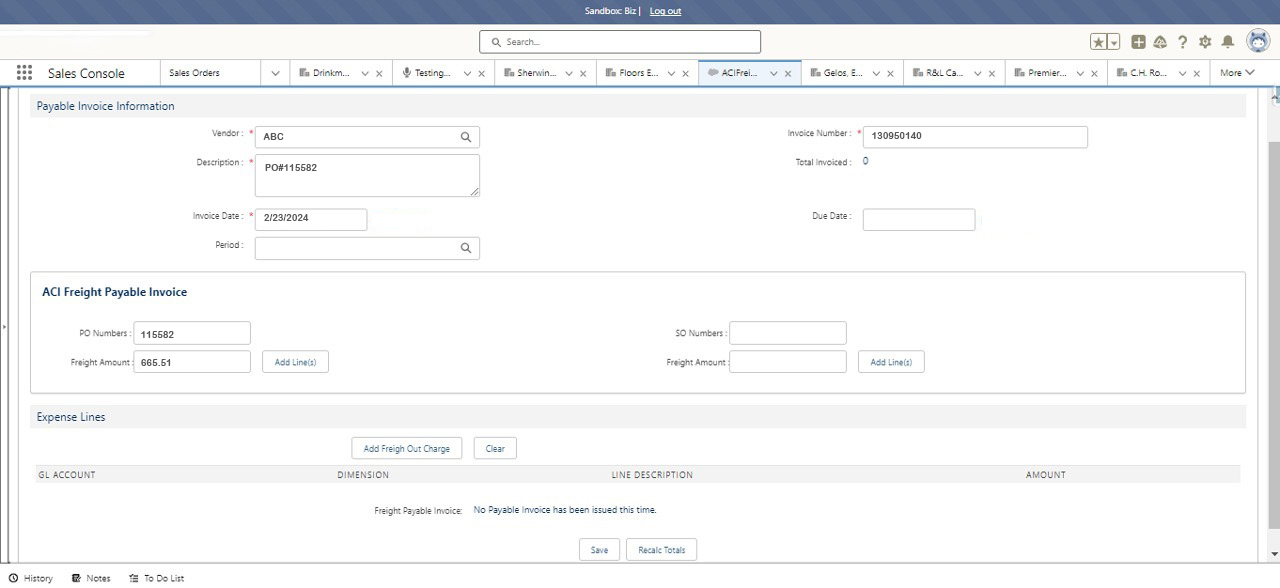Screen dimensions: 1280x588
Task: Open the Salesforce Trailhead guidance icon
Action: (1160, 42)
